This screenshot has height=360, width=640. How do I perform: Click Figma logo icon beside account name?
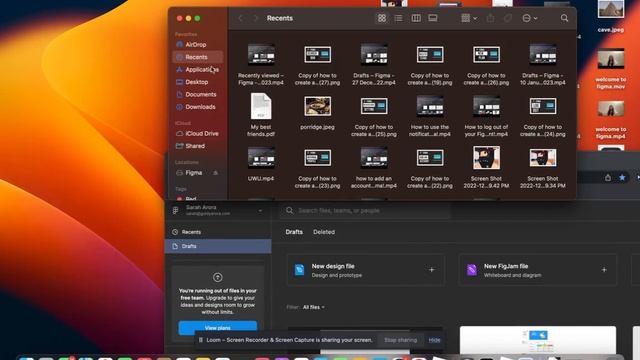click(176, 210)
